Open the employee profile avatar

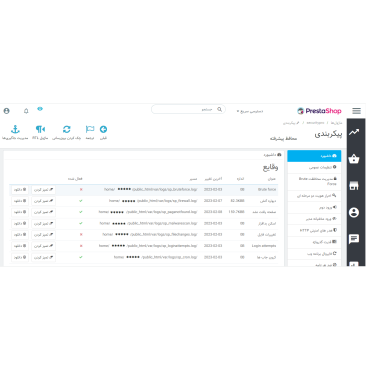pyautogui.click(x=6, y=111)
